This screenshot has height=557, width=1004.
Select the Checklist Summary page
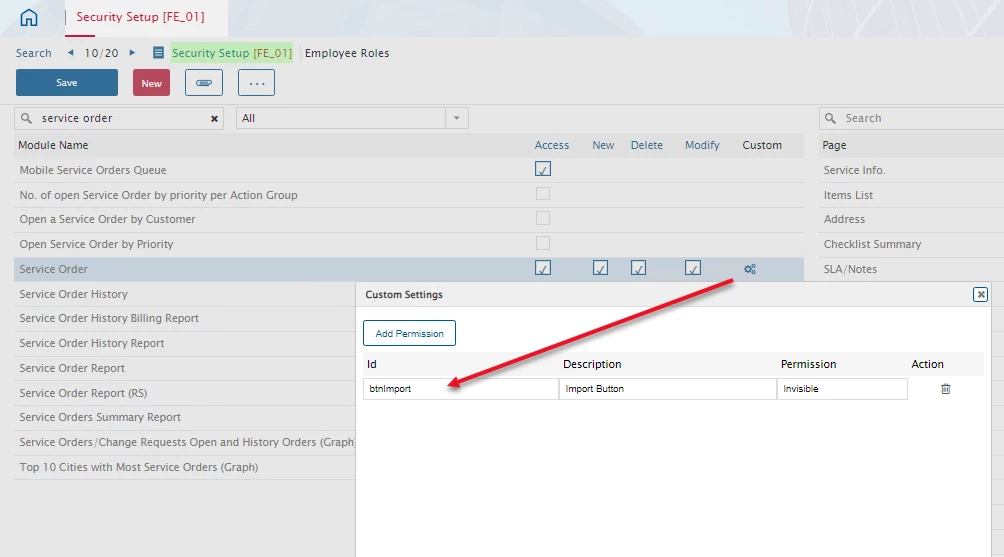click(x=872, y=244)
